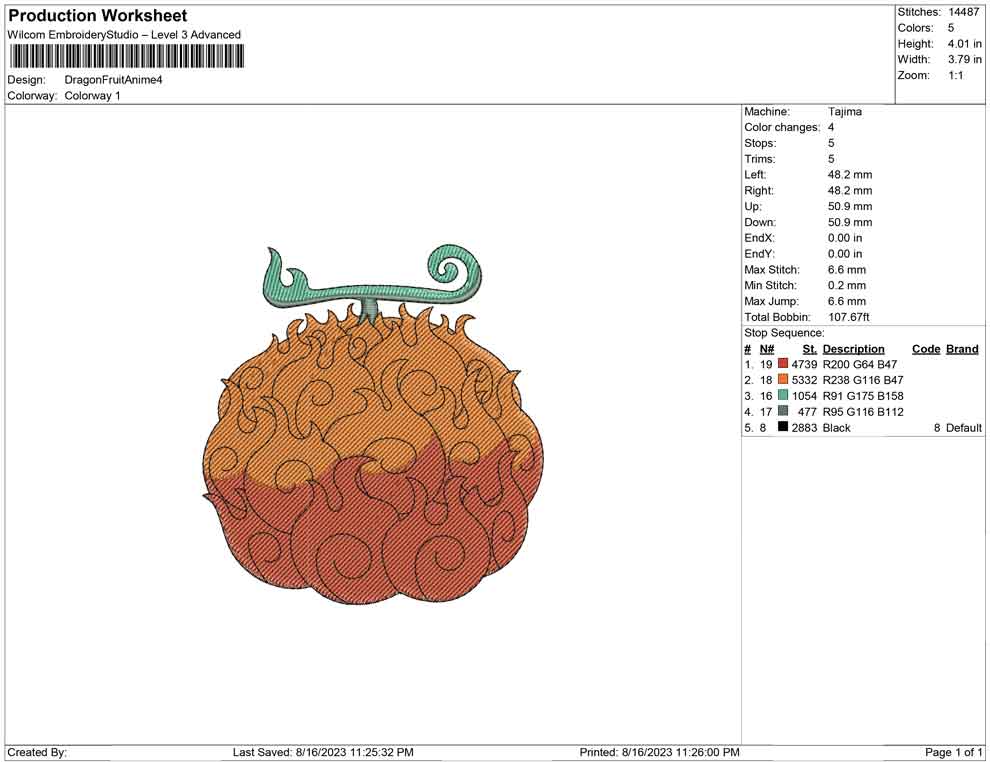Click the 'Last Saved: 8/16/2023 11:25:32 PM' text
The width and height of the screenshot is (990, 762).
tap(323, 752)
